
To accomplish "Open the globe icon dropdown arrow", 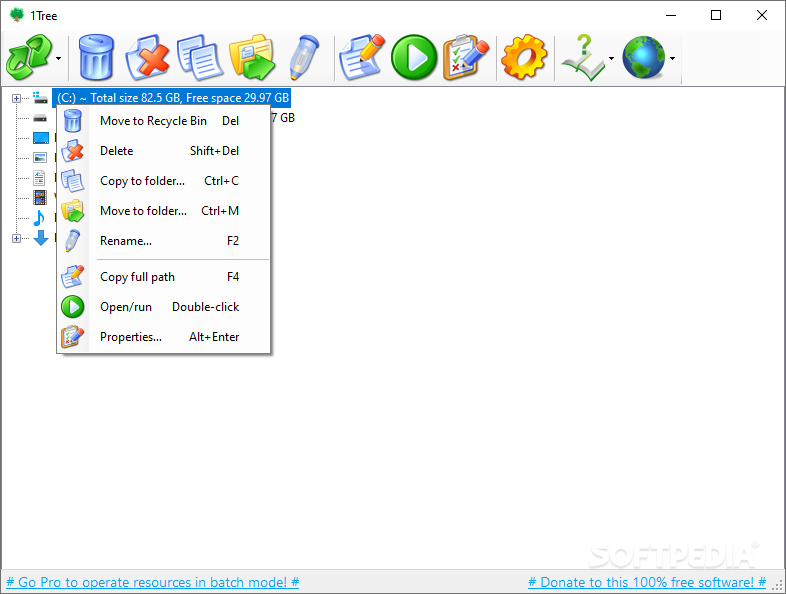I will pyautogui.click(x=672, y=58).
